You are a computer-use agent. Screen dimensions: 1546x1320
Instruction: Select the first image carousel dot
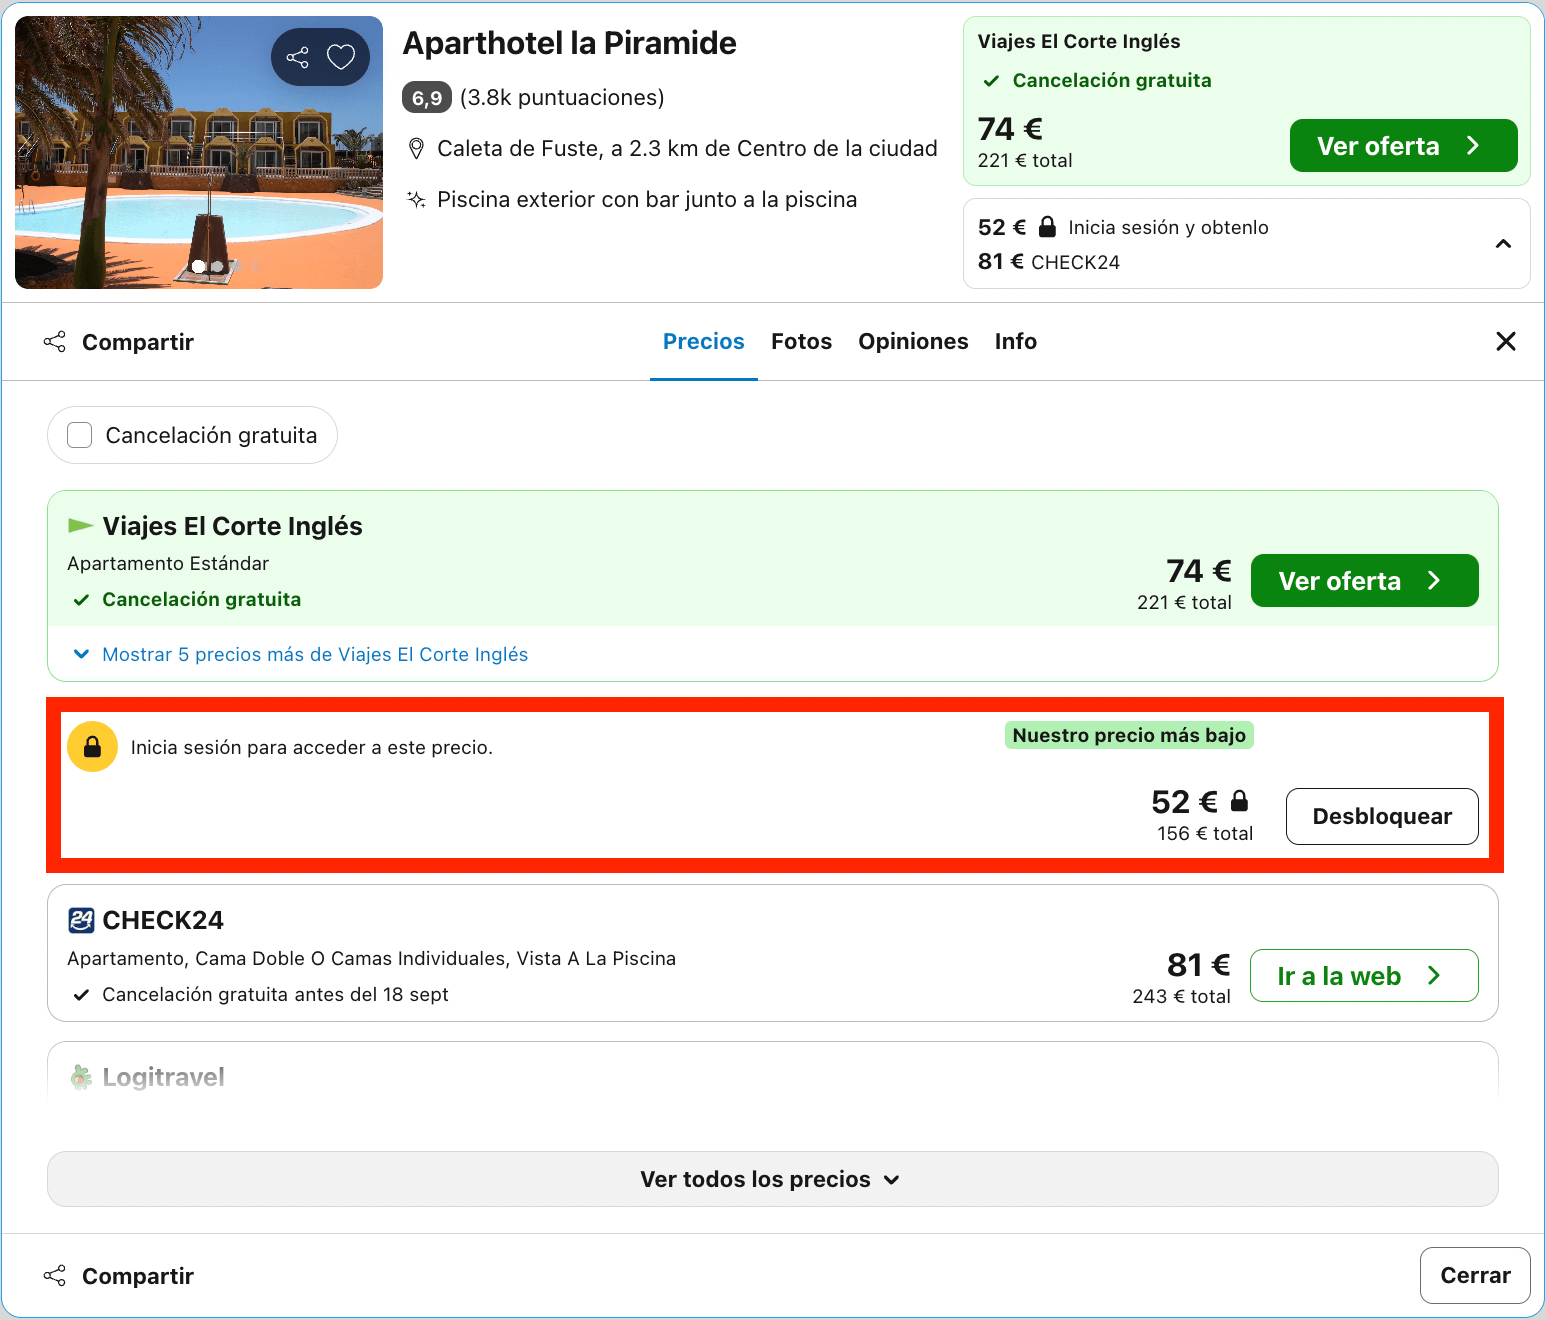[x=198, y=266]
